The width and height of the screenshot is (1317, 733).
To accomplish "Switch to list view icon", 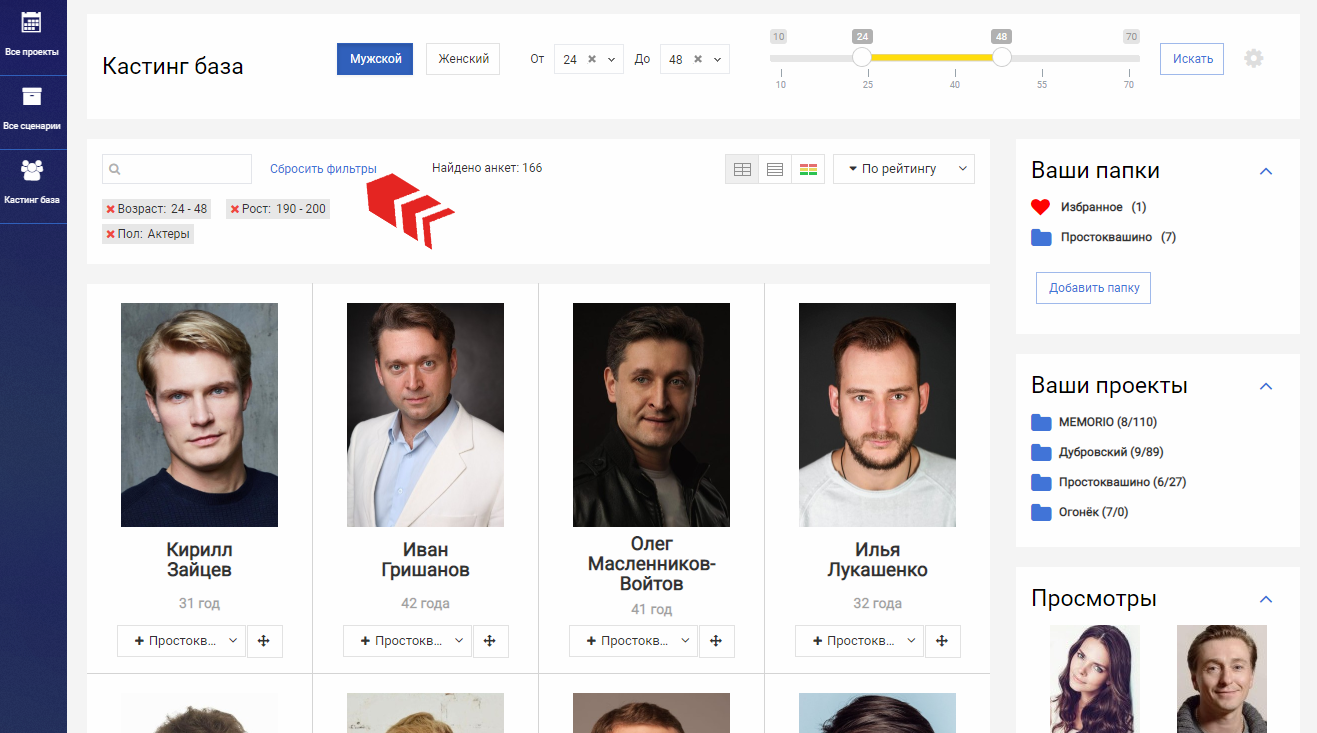I will click(774, 169).
